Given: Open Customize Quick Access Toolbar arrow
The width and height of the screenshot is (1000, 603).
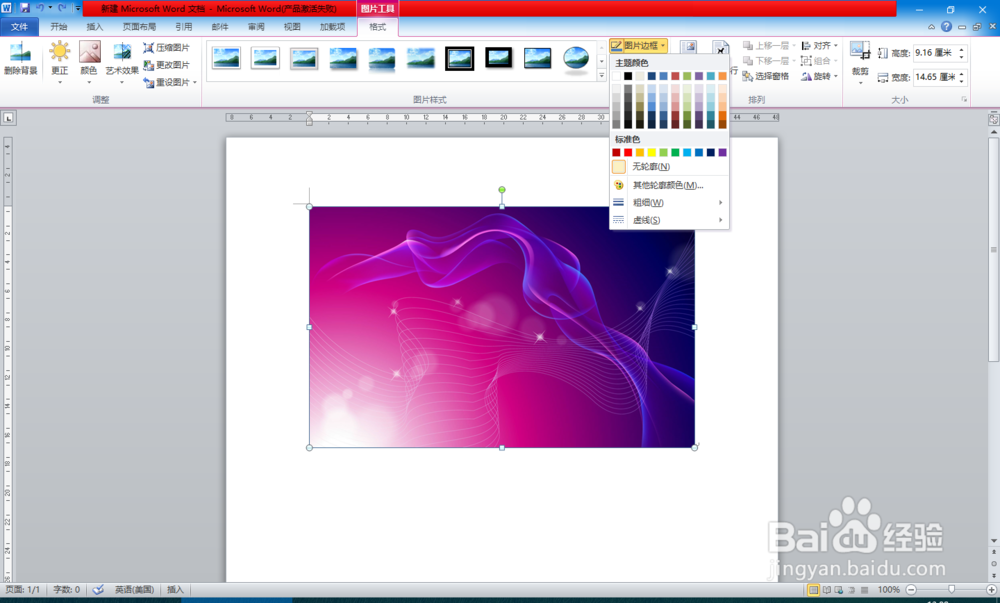Looking at the screenshot, I should 78,8.
